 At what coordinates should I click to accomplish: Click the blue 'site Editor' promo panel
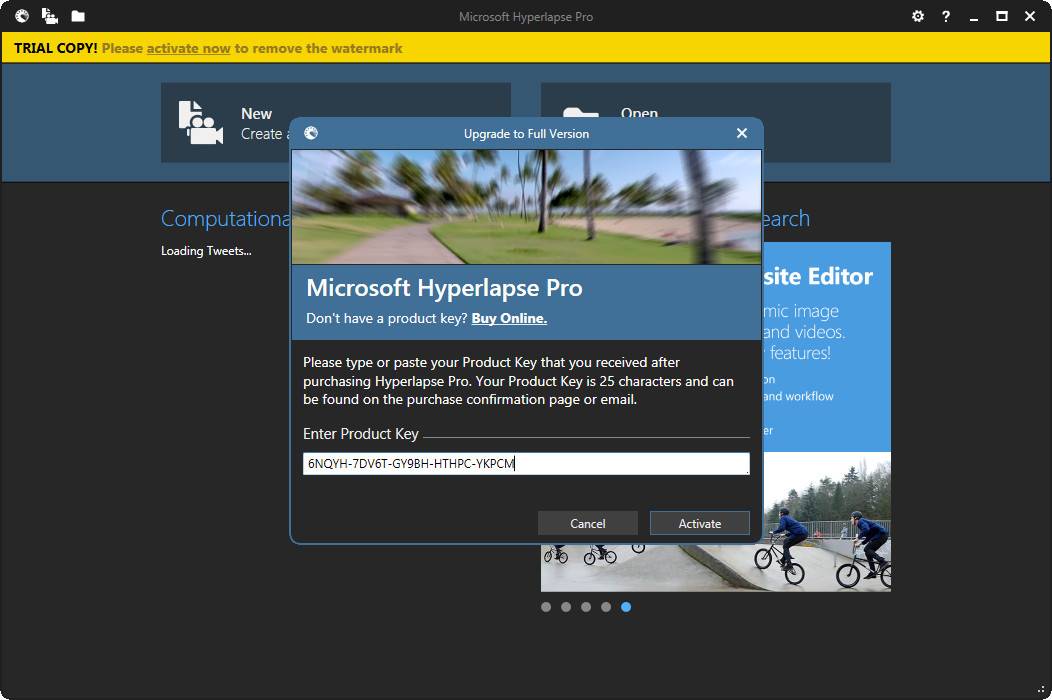coord(827,346)
